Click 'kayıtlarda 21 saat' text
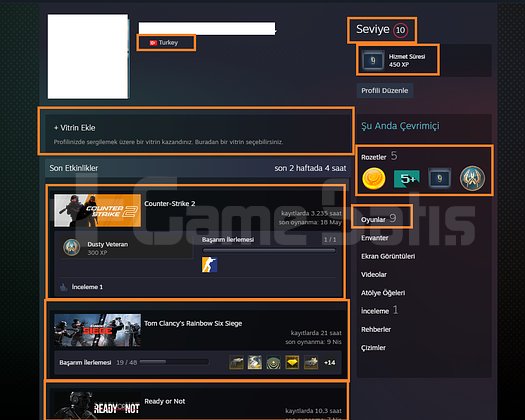The width and height of the screenshot is (525, 420). [x=316, y=333]
